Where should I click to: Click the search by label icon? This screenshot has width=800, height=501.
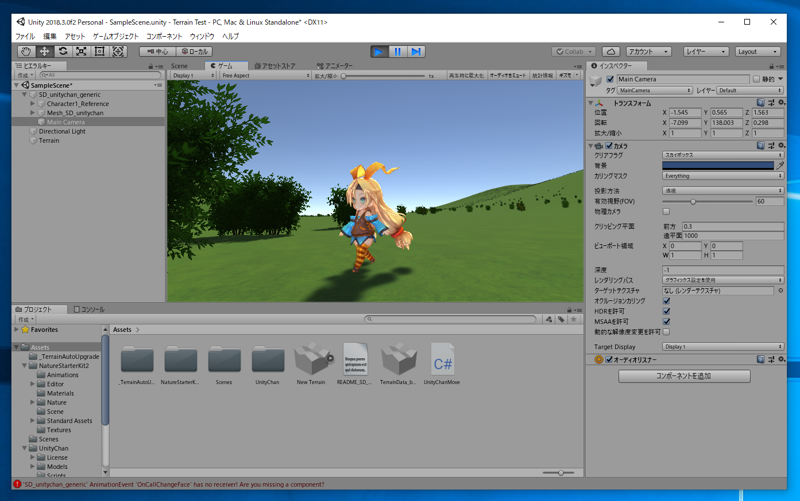(x=561, y=319)
